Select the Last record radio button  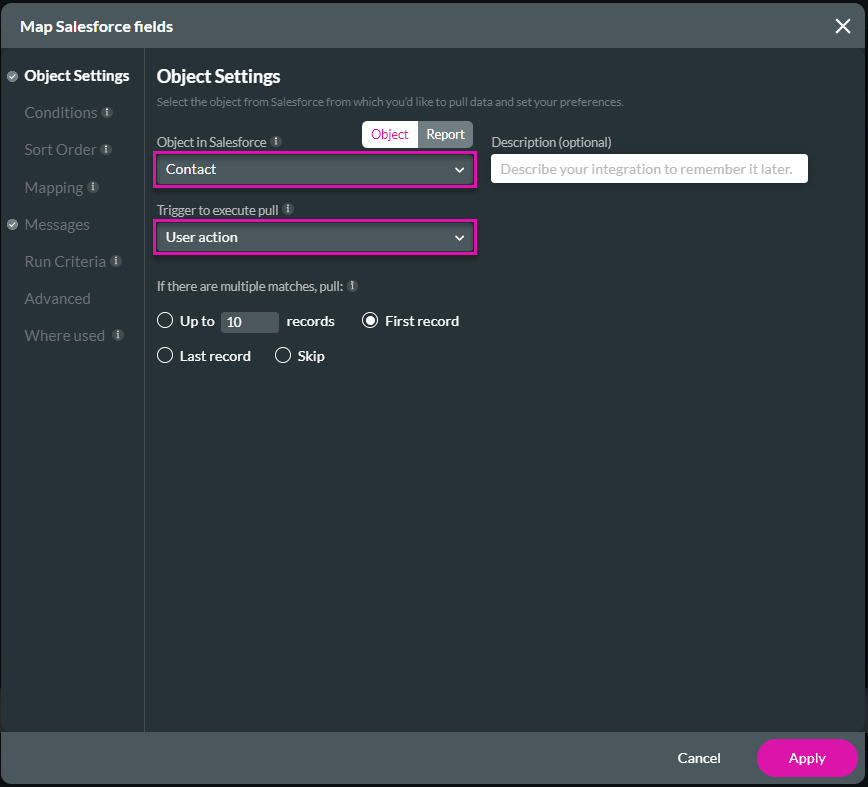[165, 356]
